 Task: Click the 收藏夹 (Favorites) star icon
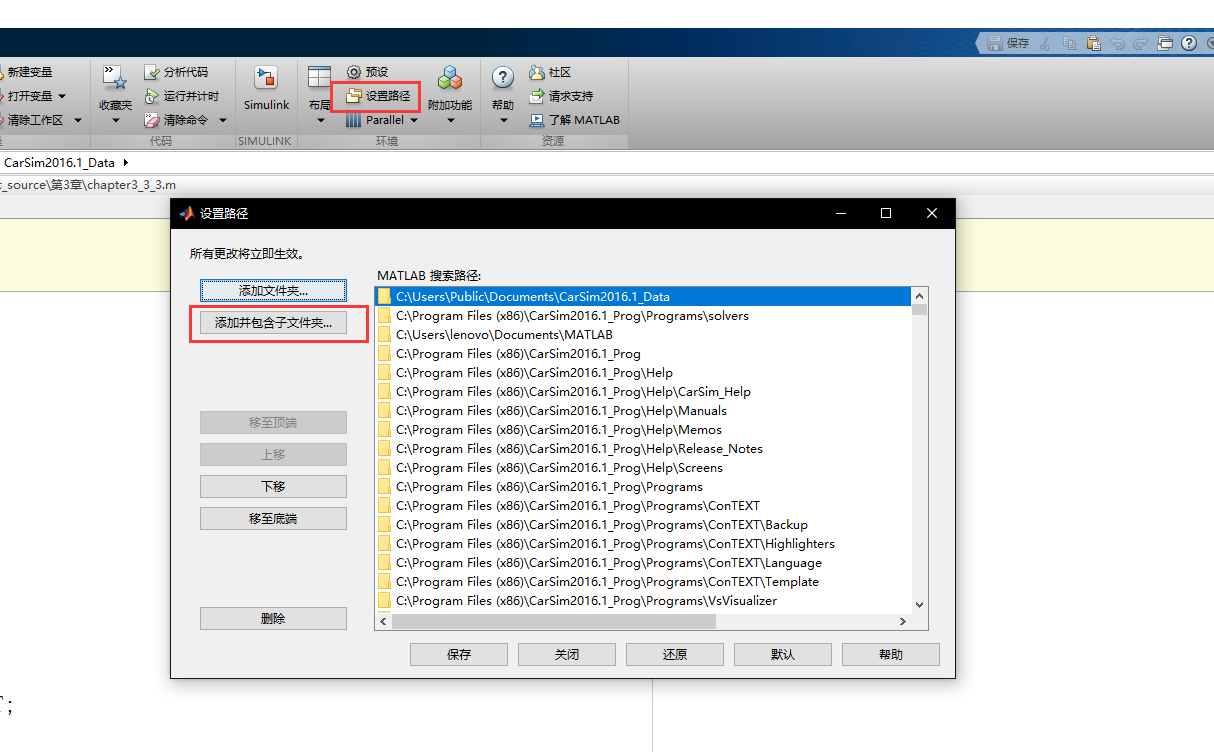115,79
